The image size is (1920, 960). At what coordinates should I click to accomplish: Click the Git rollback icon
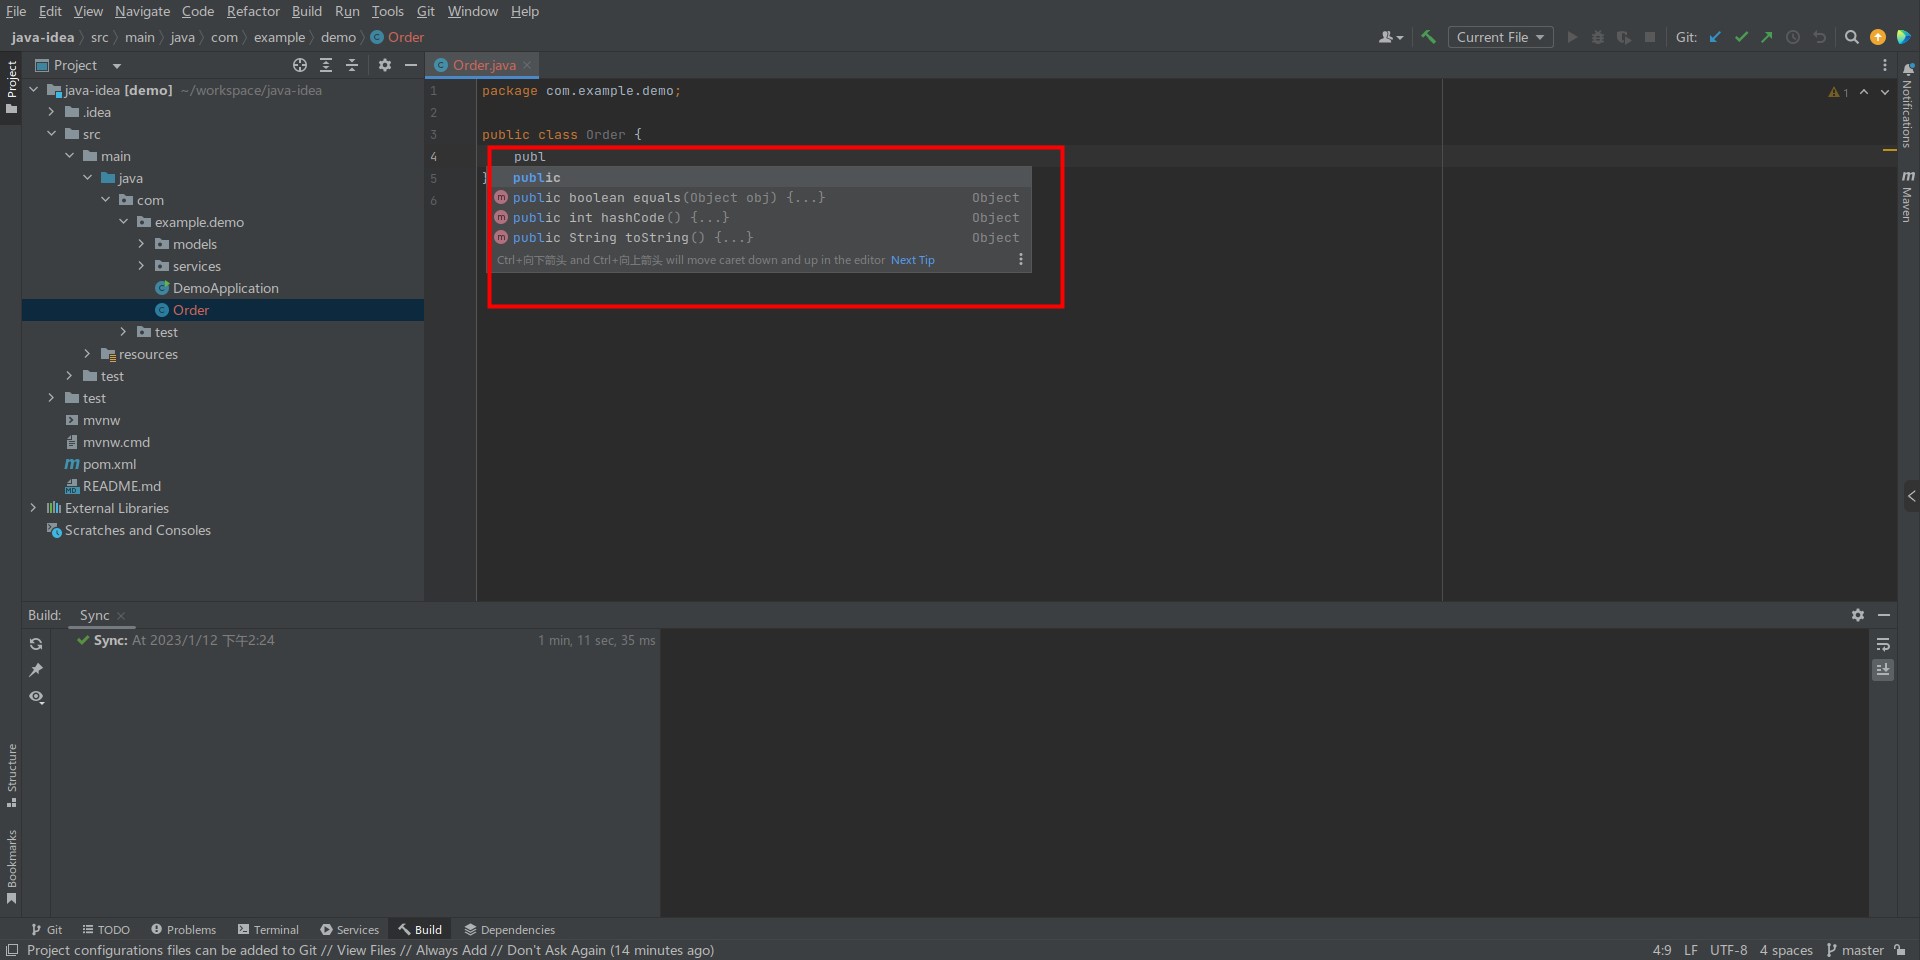[x=1820, y=37]
